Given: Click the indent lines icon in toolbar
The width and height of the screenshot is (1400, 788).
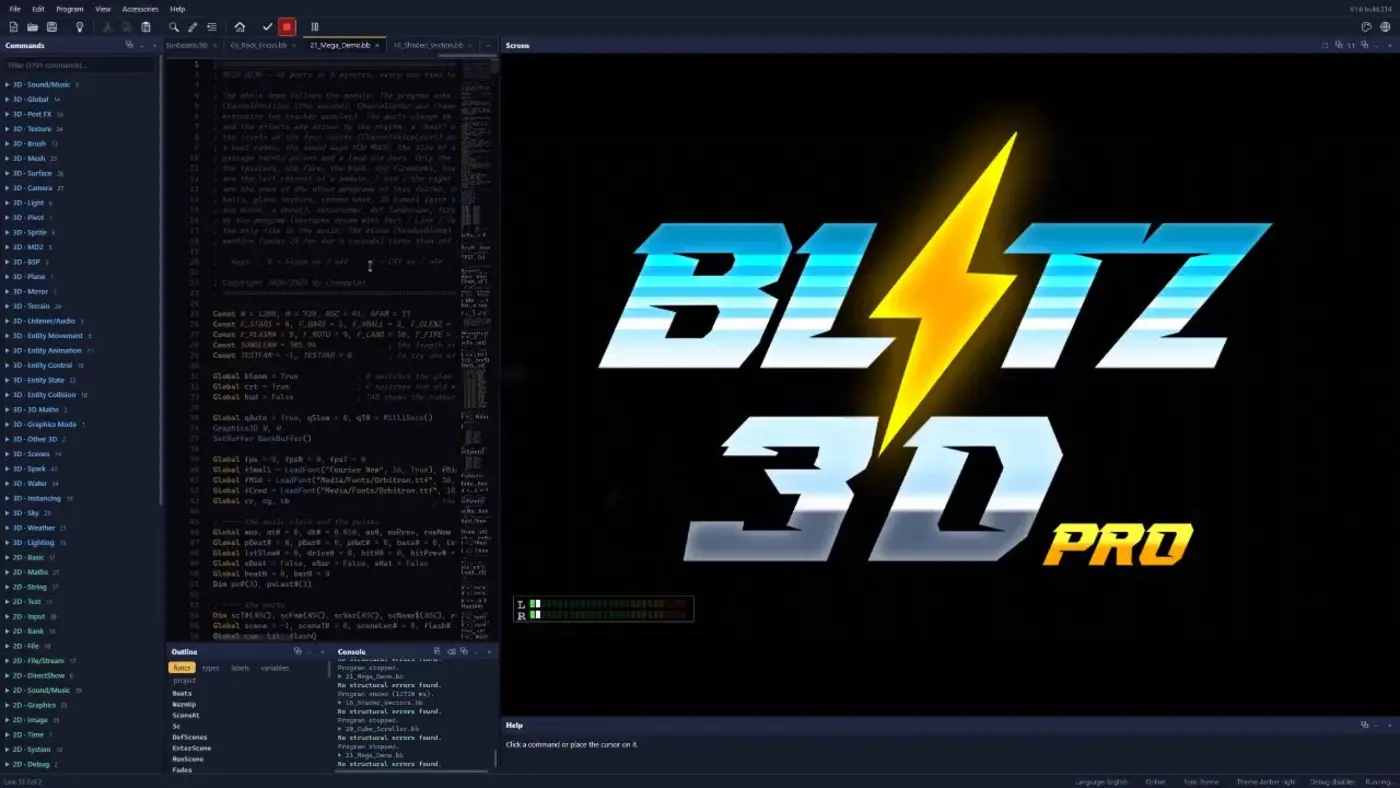Looking at the screenshot, I should point(212,27).
